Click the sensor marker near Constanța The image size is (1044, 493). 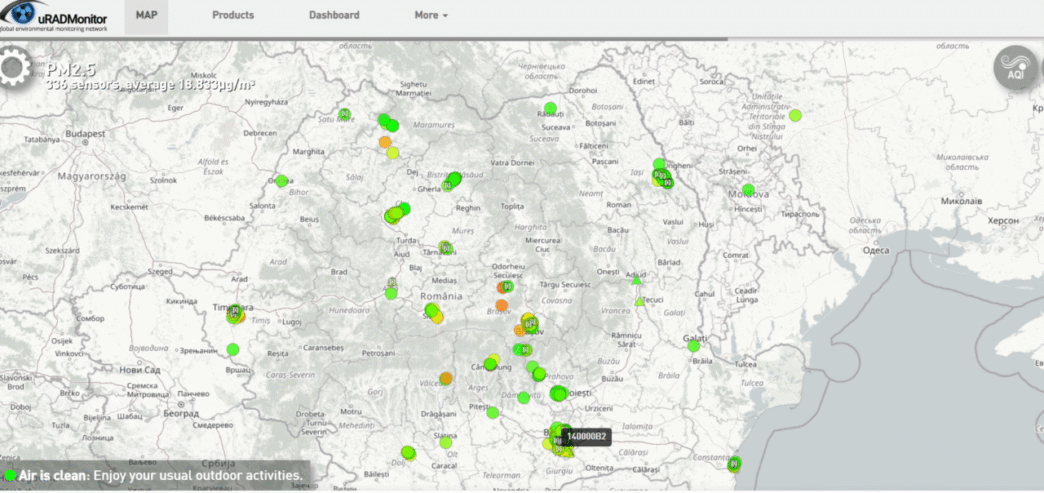pyautogui.click(x=735, y=463)
